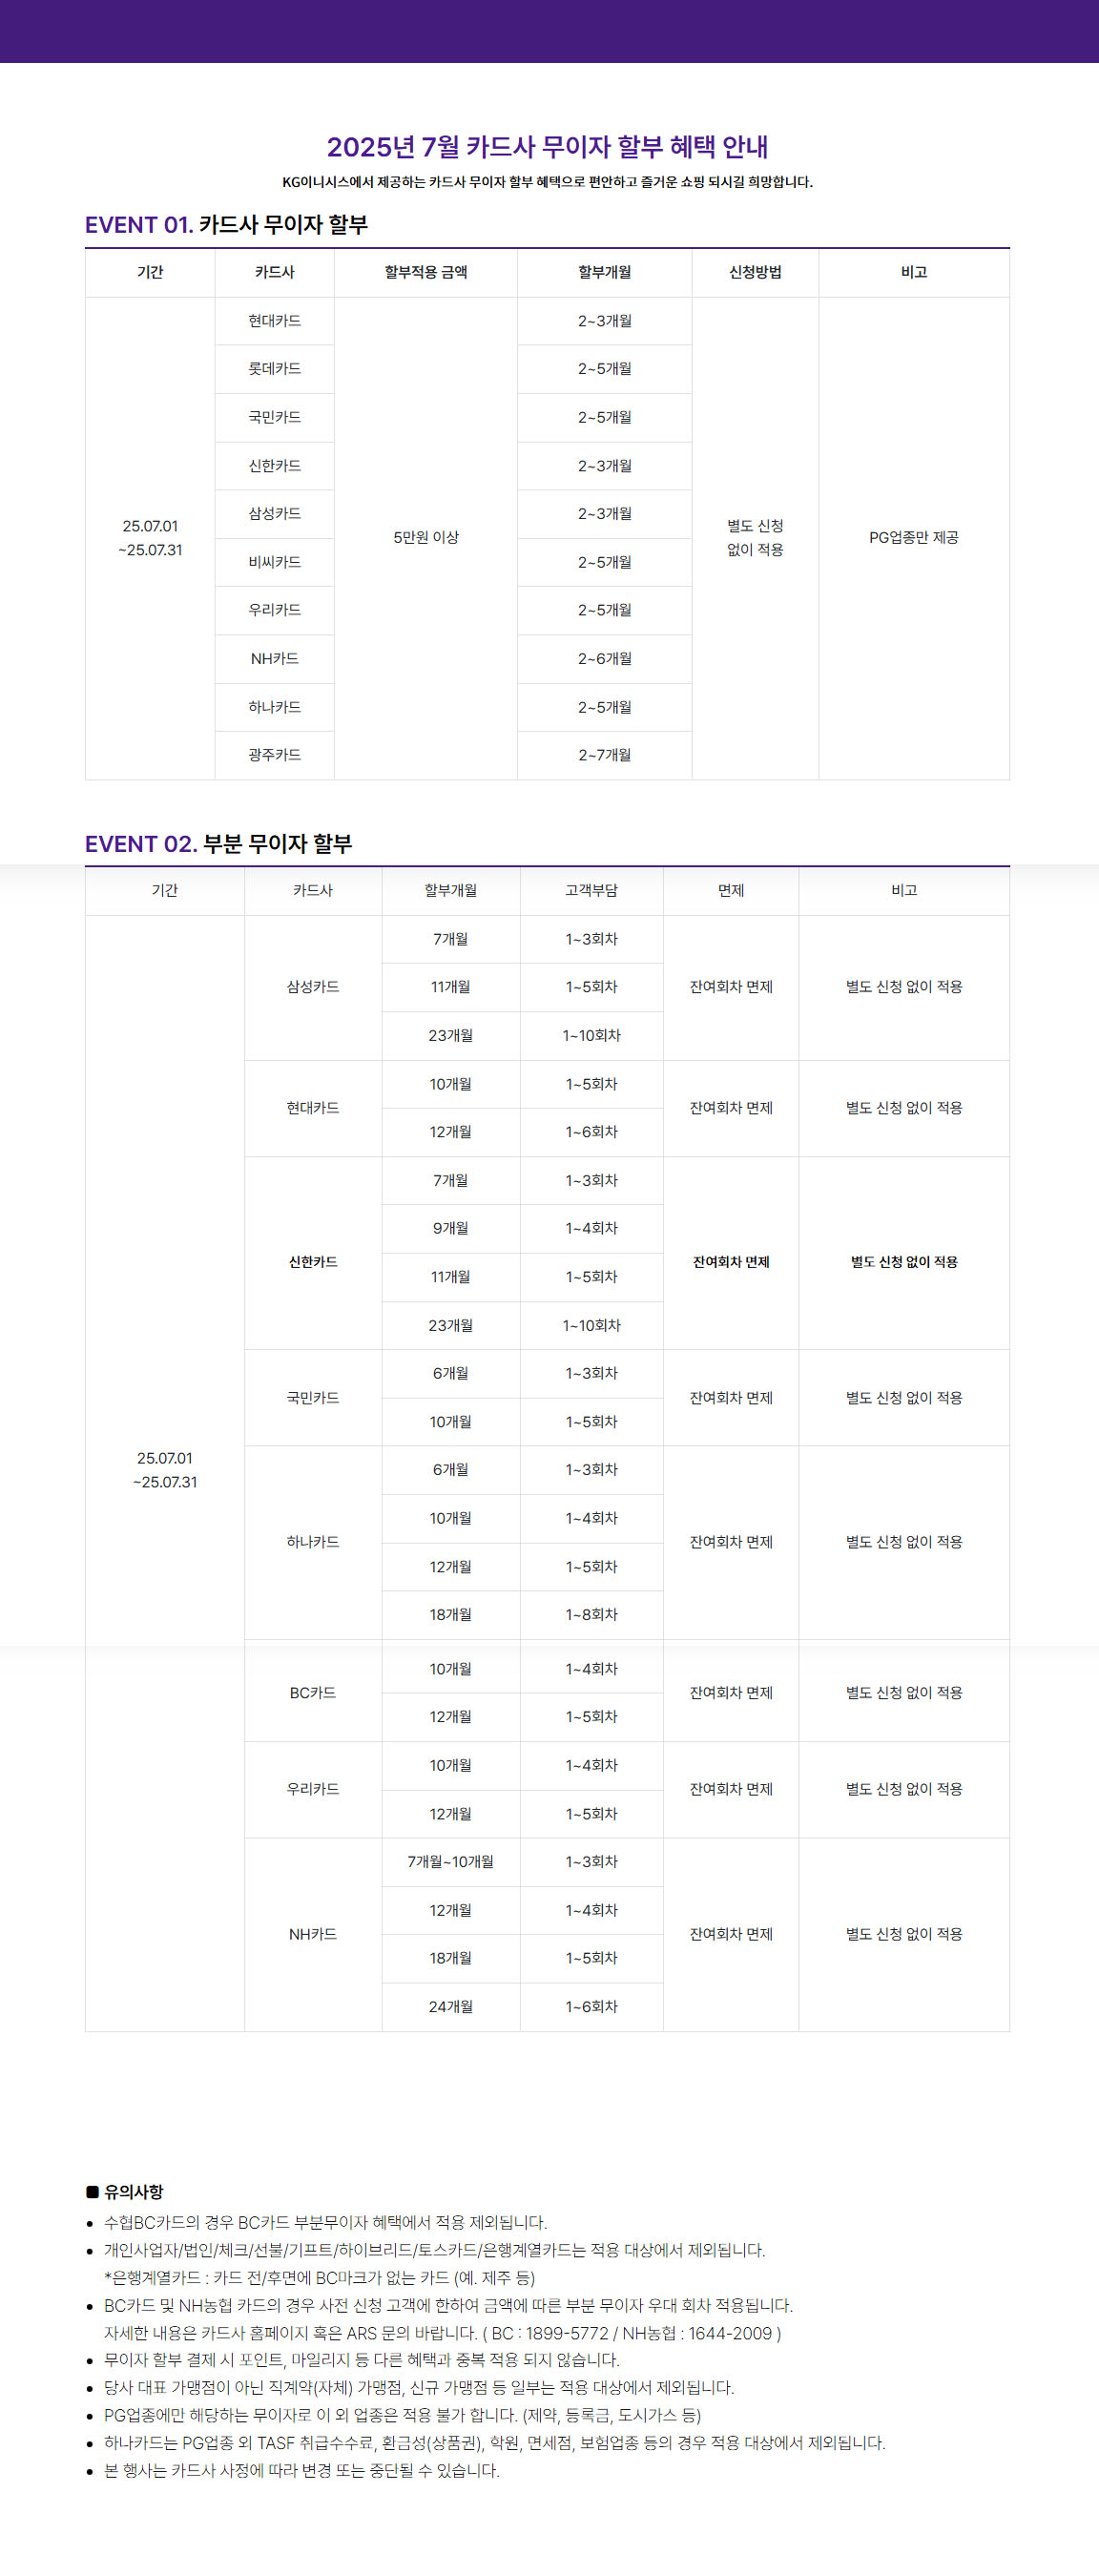
Task: Click the 신청방법 column header
Action: coord(755,272)
